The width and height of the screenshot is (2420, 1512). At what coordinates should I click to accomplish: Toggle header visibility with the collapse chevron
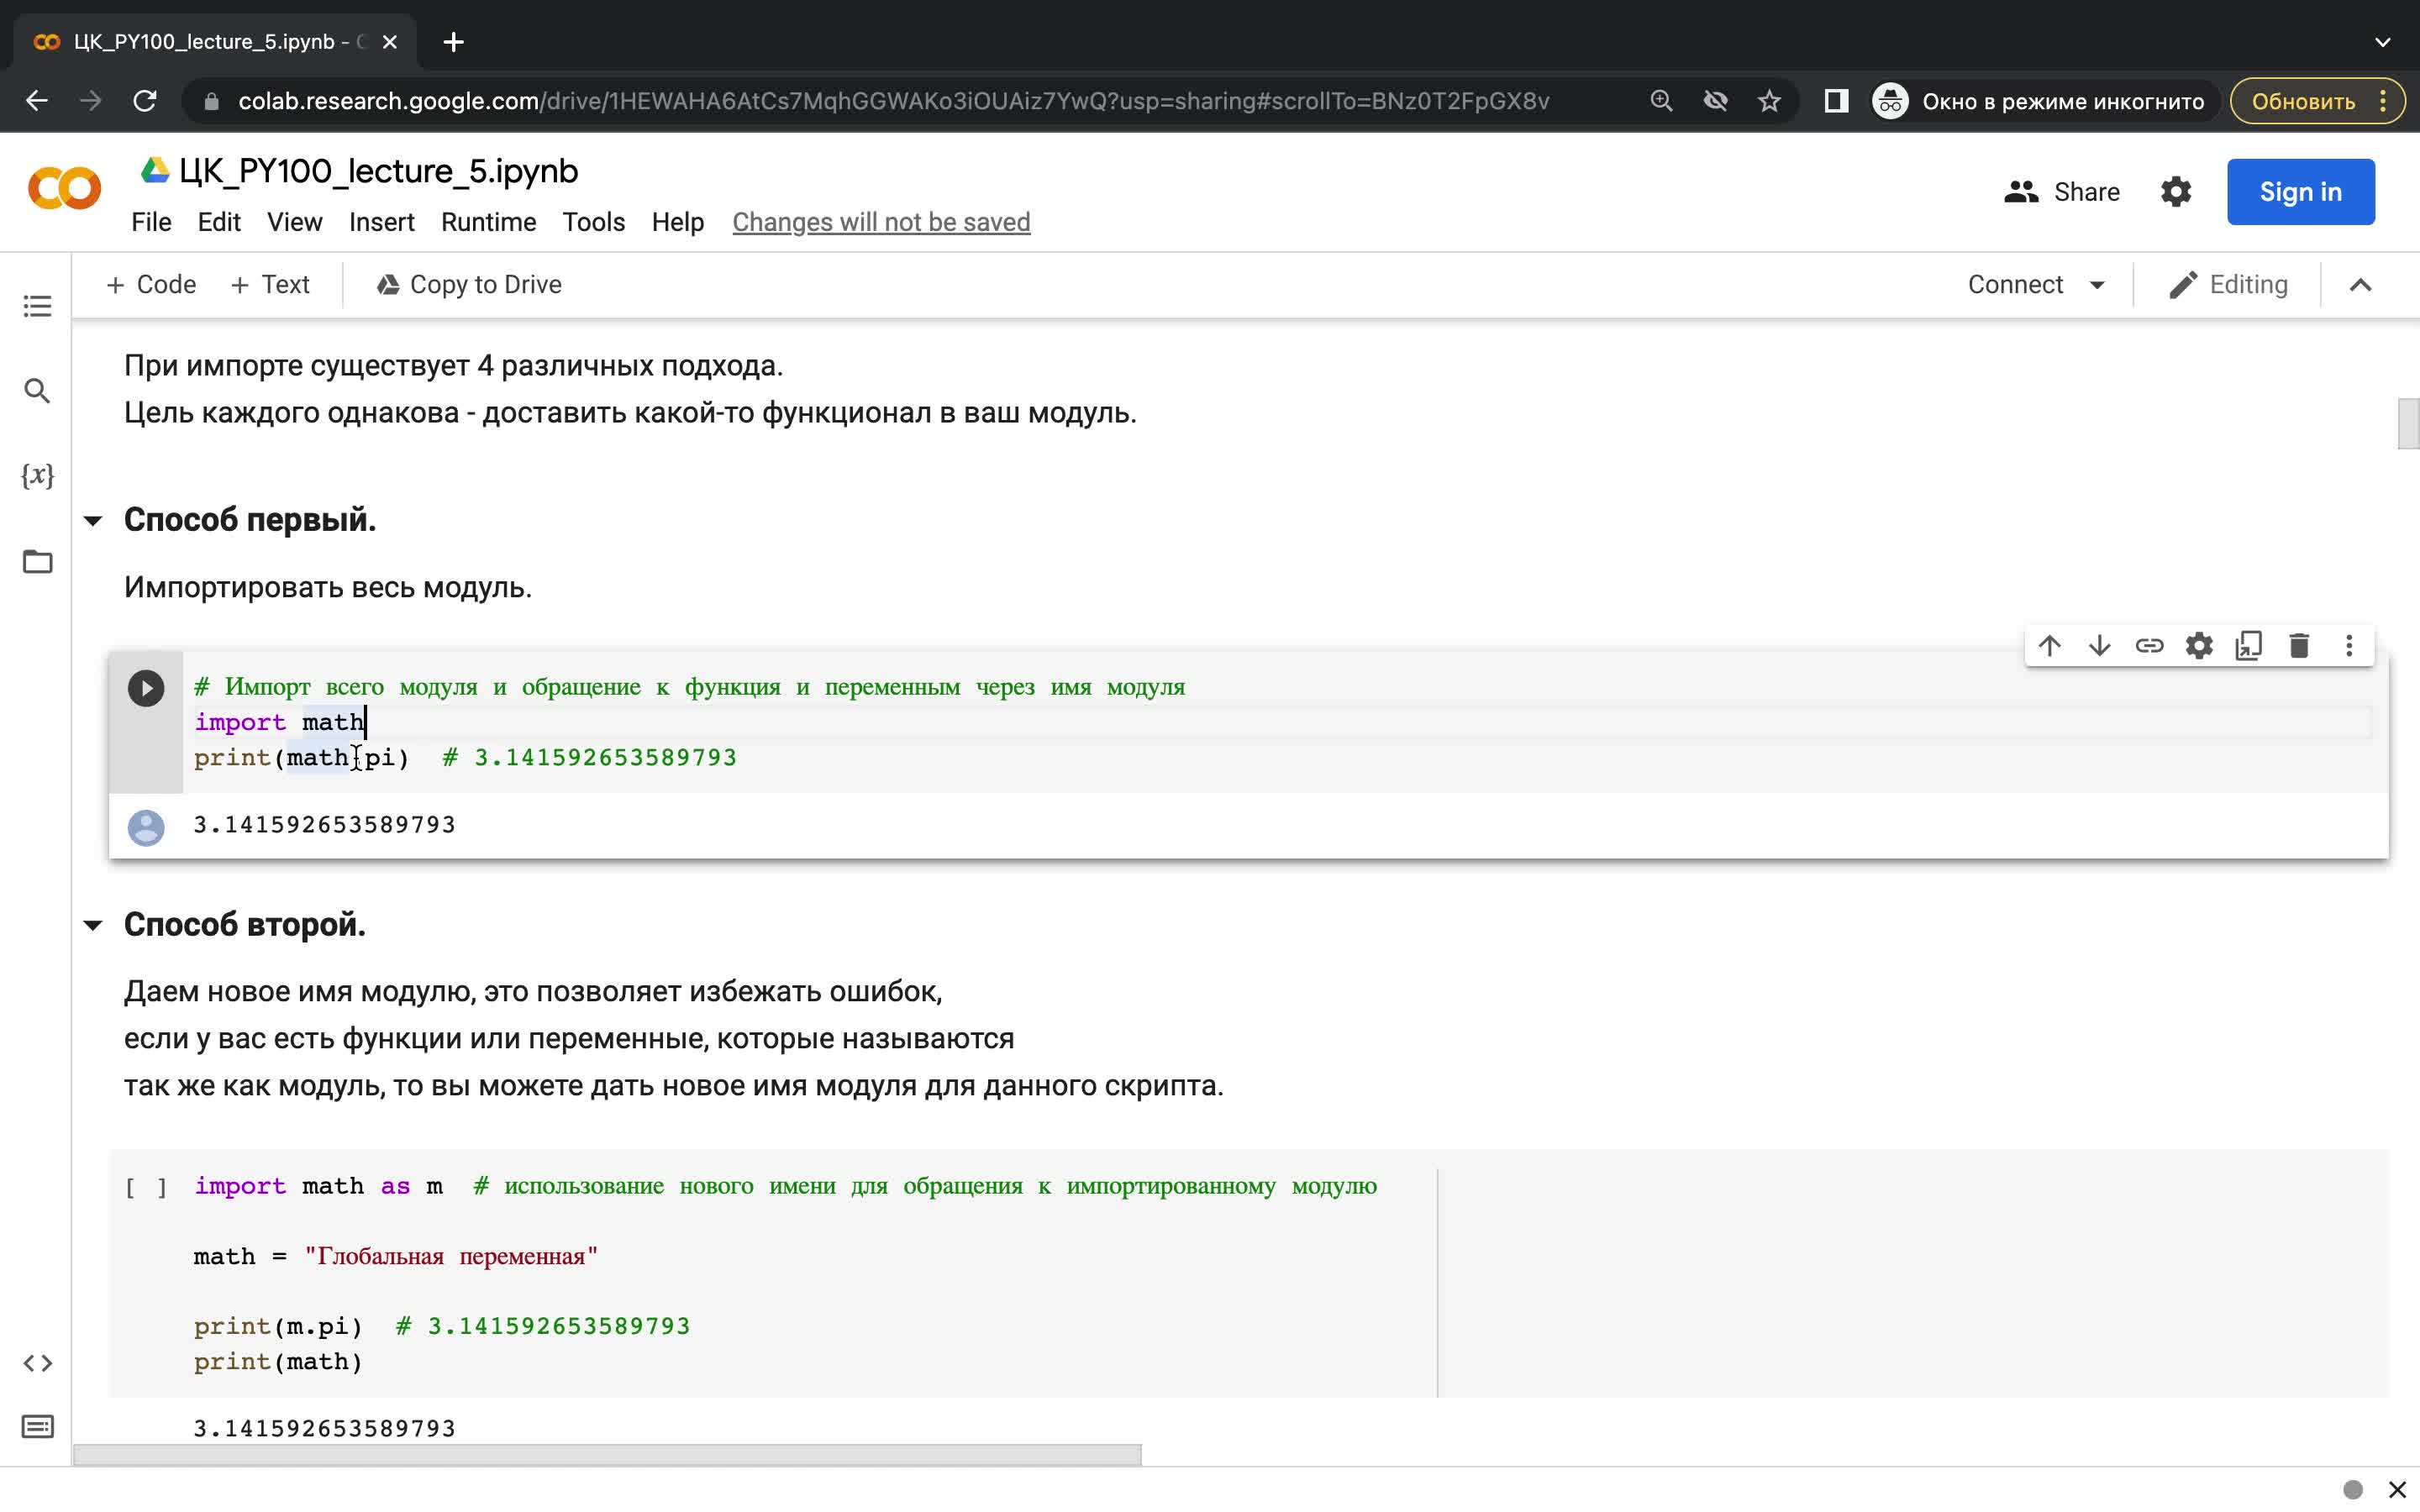(x=2360, y=285)
